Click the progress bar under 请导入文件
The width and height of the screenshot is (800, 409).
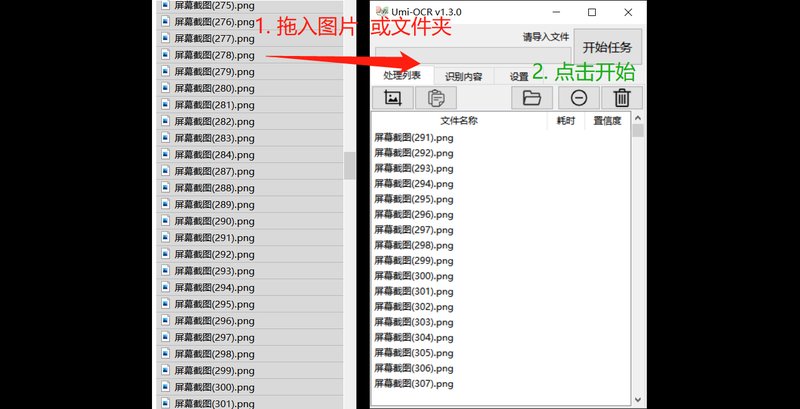pos(472,54)
